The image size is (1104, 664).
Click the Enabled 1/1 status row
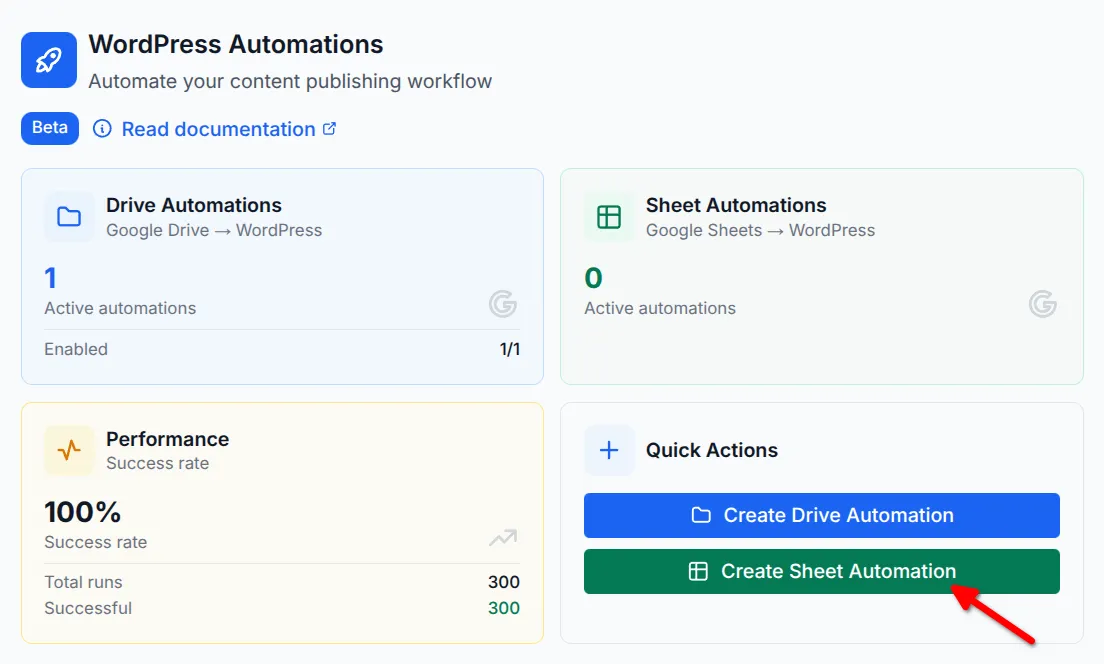point(281,349)
